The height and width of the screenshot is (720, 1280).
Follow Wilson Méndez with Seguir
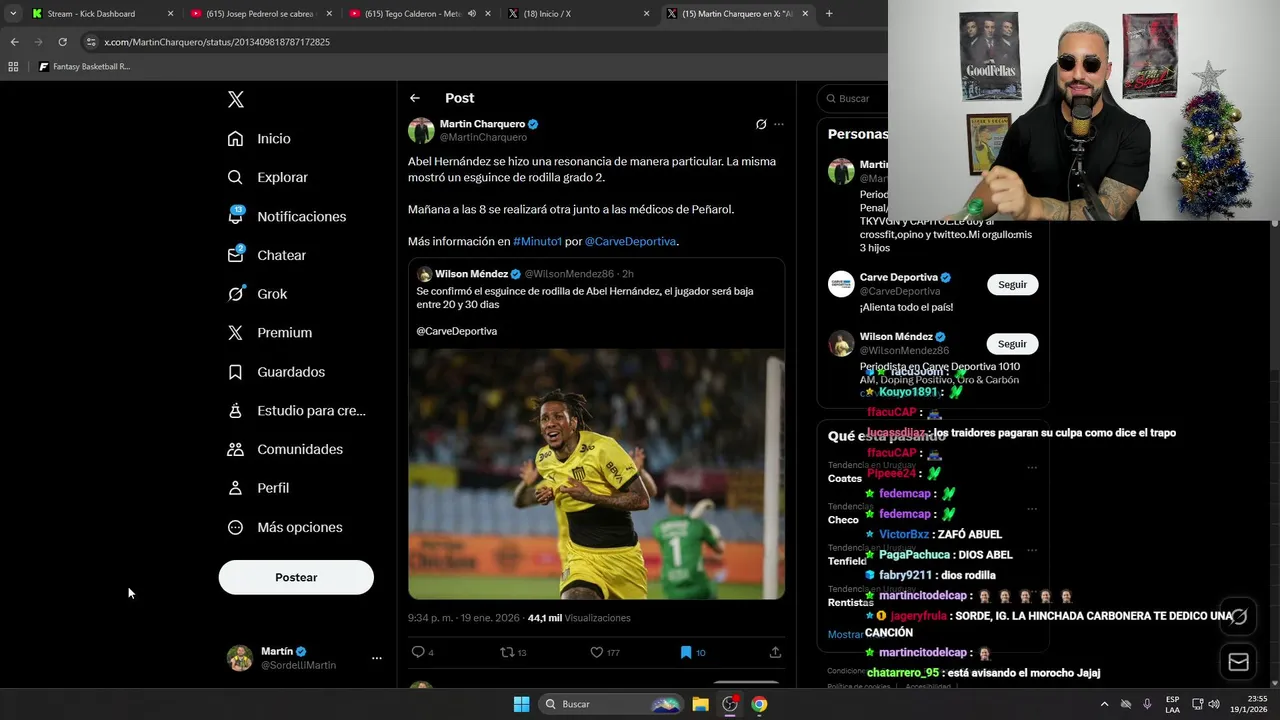pos(1012,344)
